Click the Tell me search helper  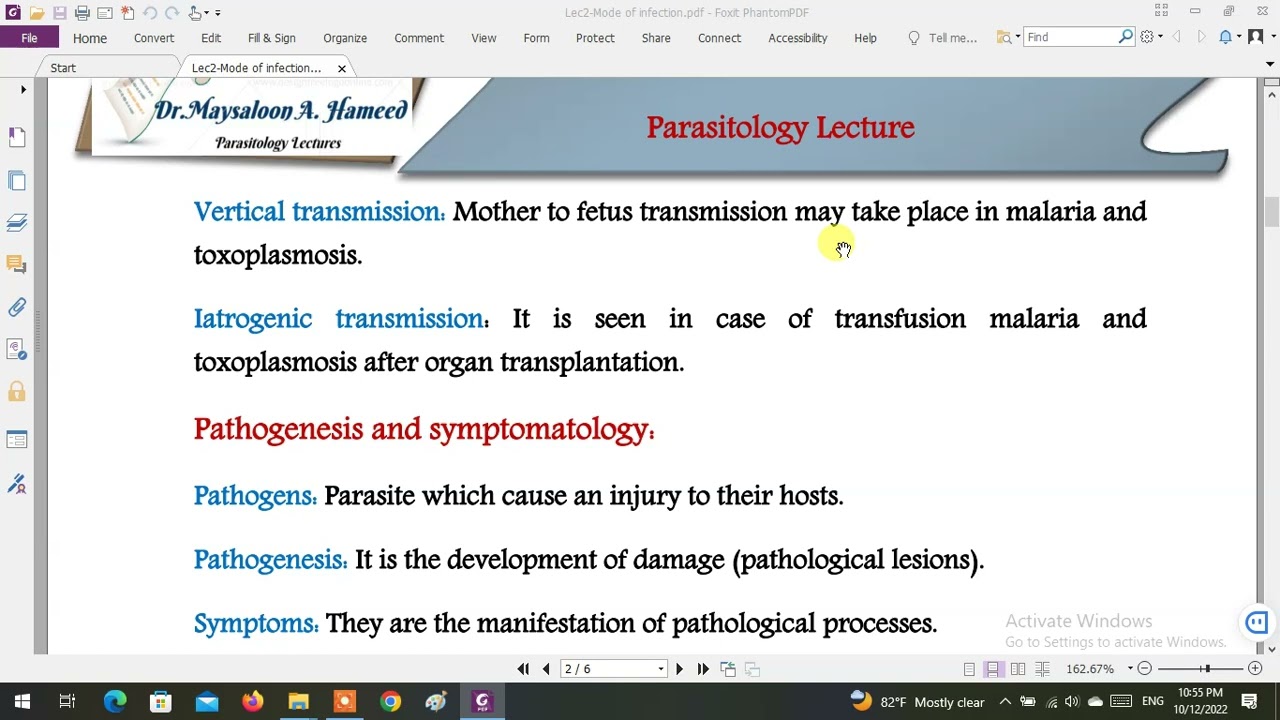click(942, 38)
